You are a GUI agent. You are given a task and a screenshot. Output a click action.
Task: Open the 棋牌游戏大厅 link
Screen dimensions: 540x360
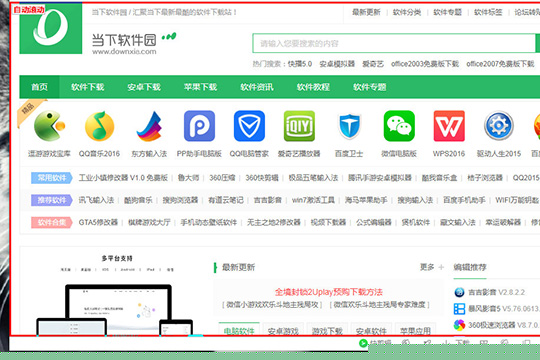tap(149, 223)
